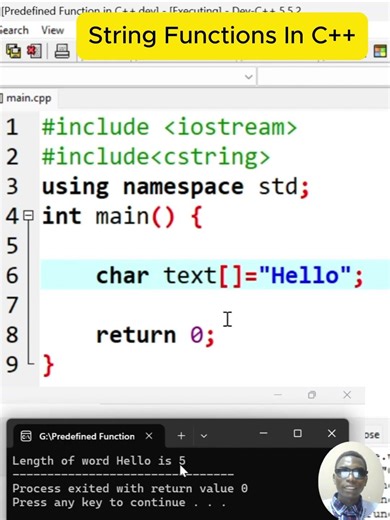This screenshot has height=520, width=390.
Task: Select the main.cpp editor tab
Action: pyautogui.click(x=28, y=98)
